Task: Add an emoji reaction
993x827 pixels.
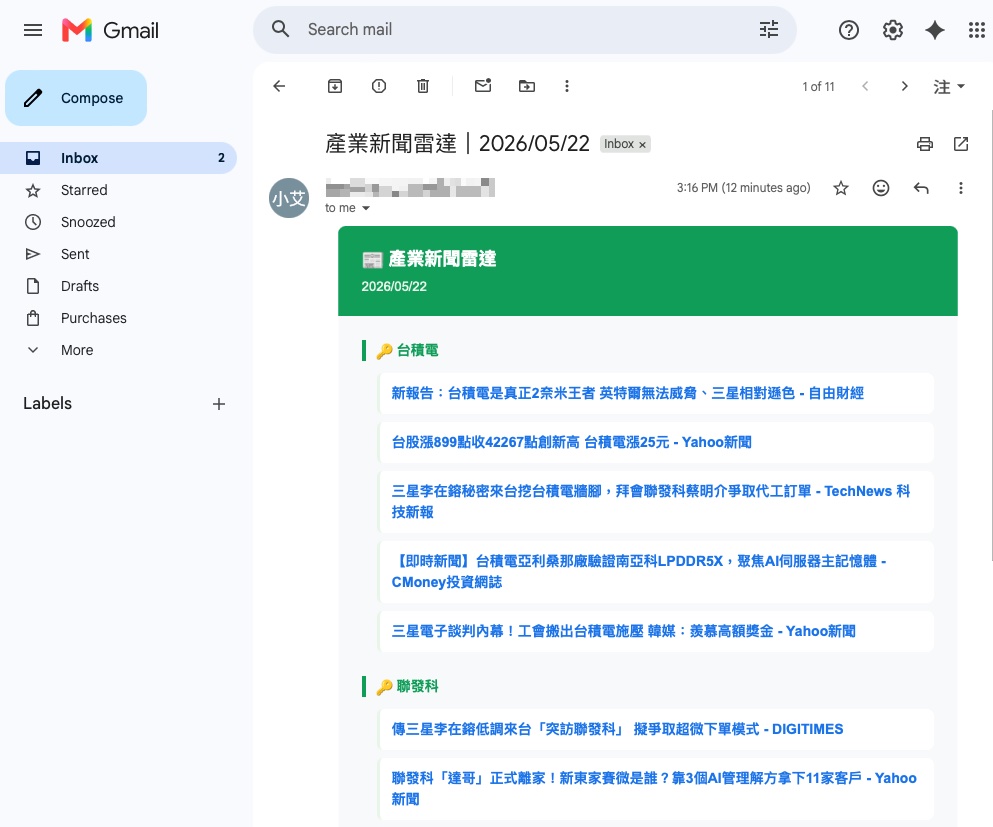Action: coord(881,187)
